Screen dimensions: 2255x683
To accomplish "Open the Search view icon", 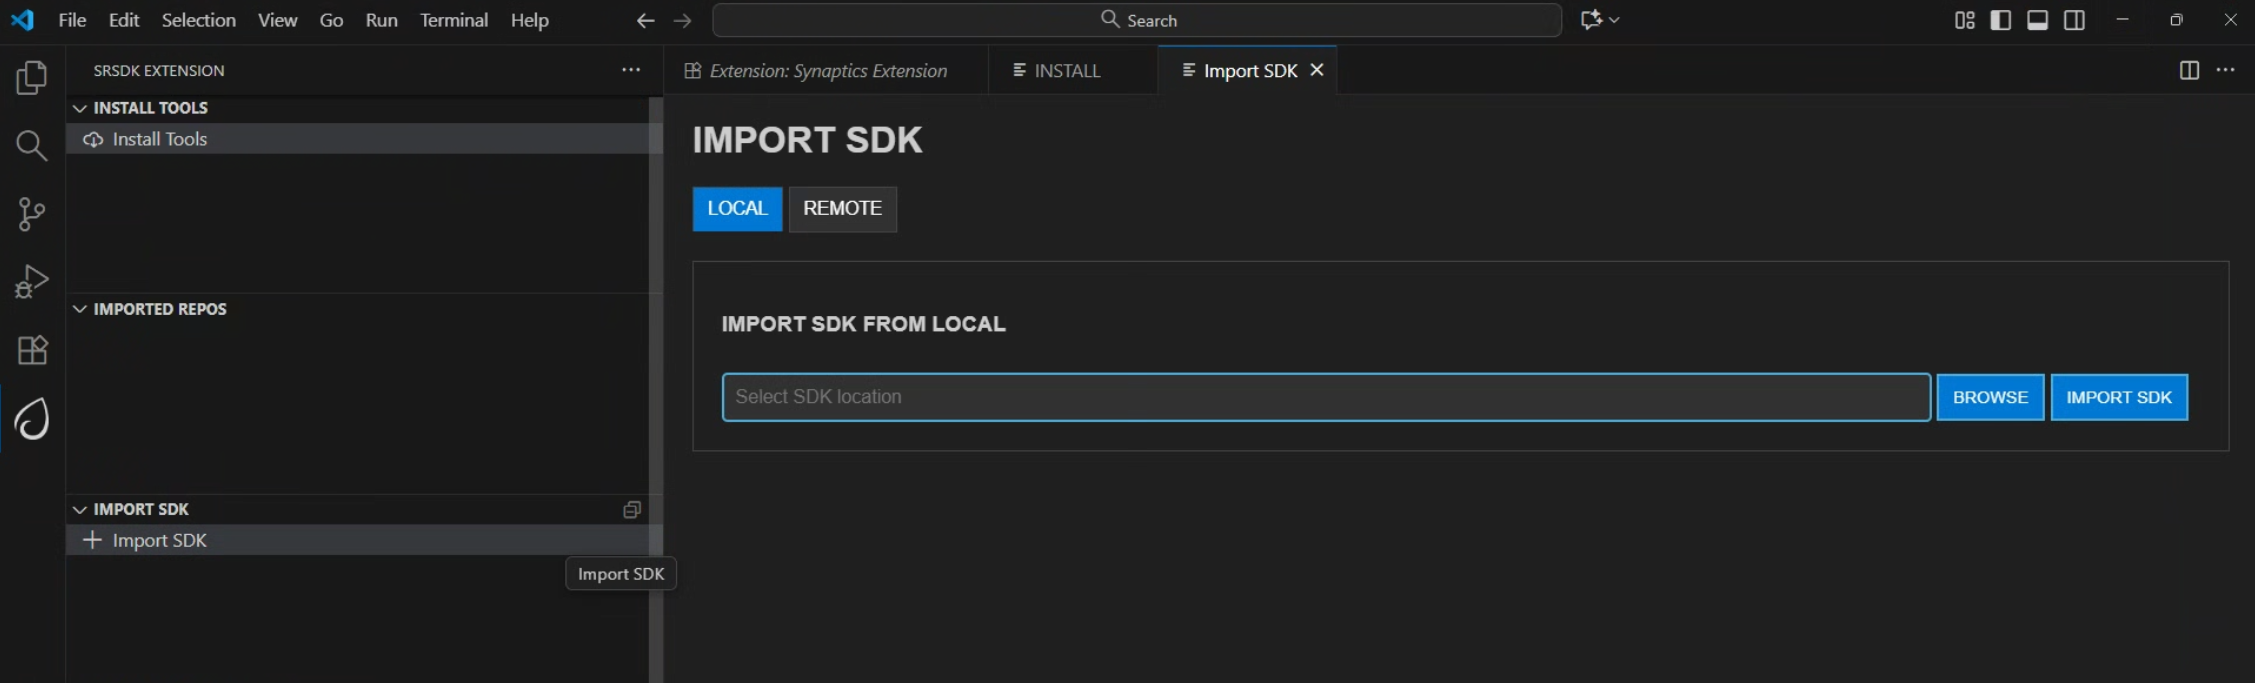I will tap(32, 146).
